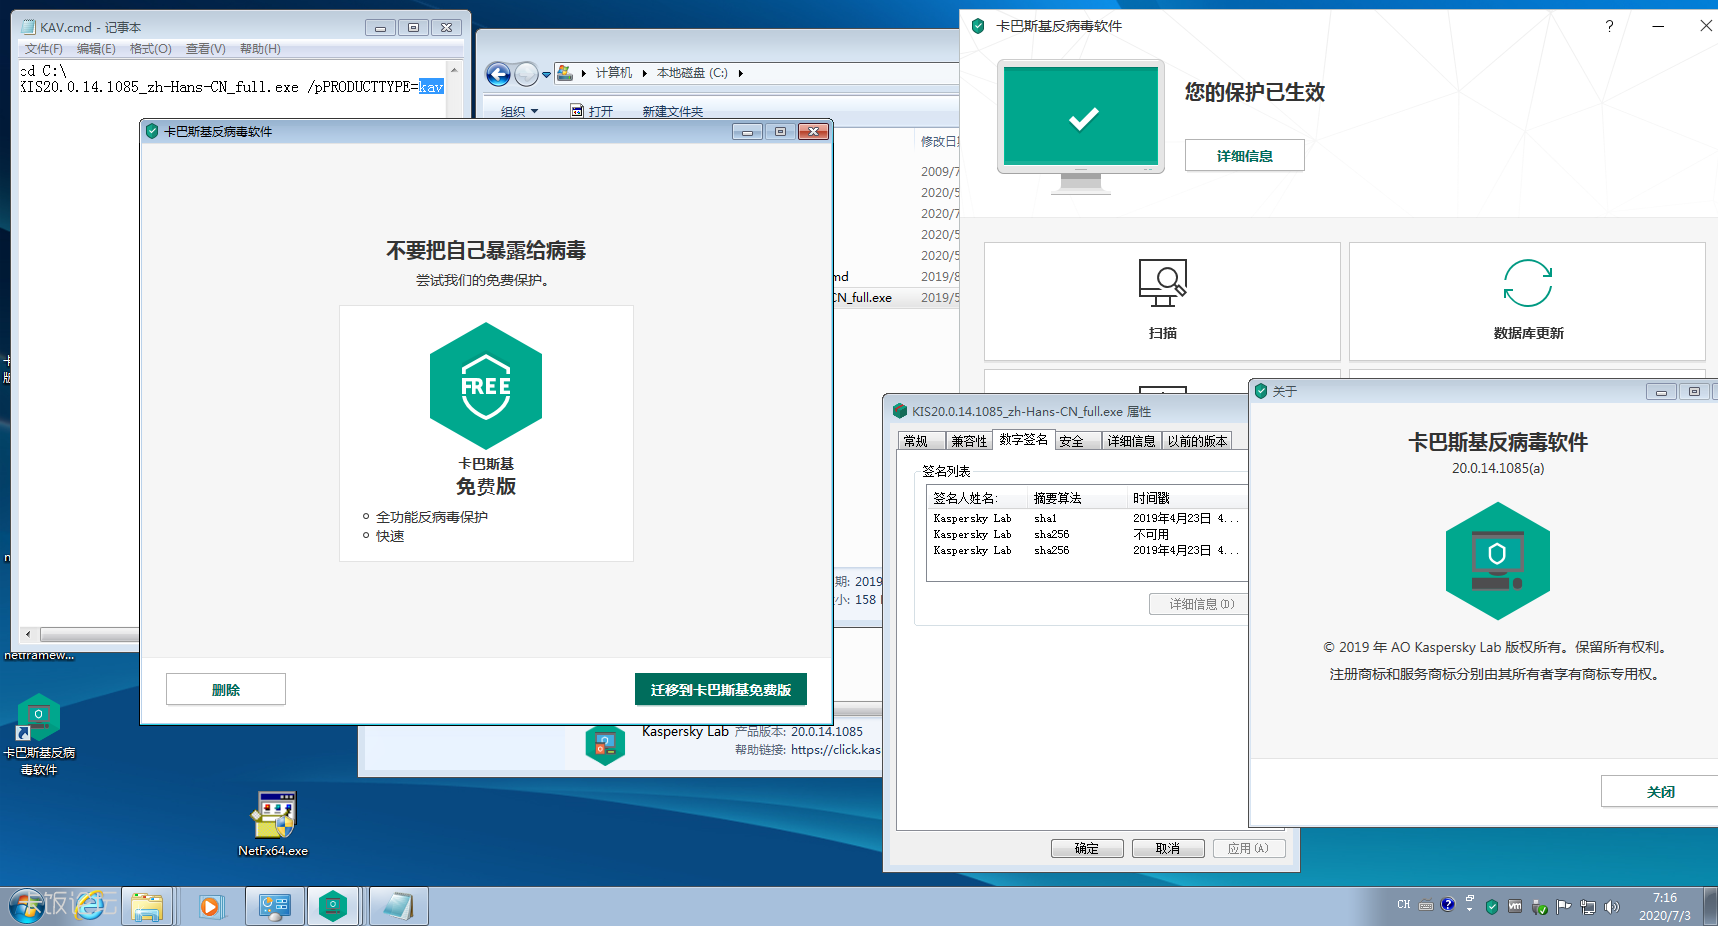Image resolution: width=1718 pixels, height=926 pixels.
Task: Click the Notepad horizontal scrollbar left arrow
Action: point(28,634)
